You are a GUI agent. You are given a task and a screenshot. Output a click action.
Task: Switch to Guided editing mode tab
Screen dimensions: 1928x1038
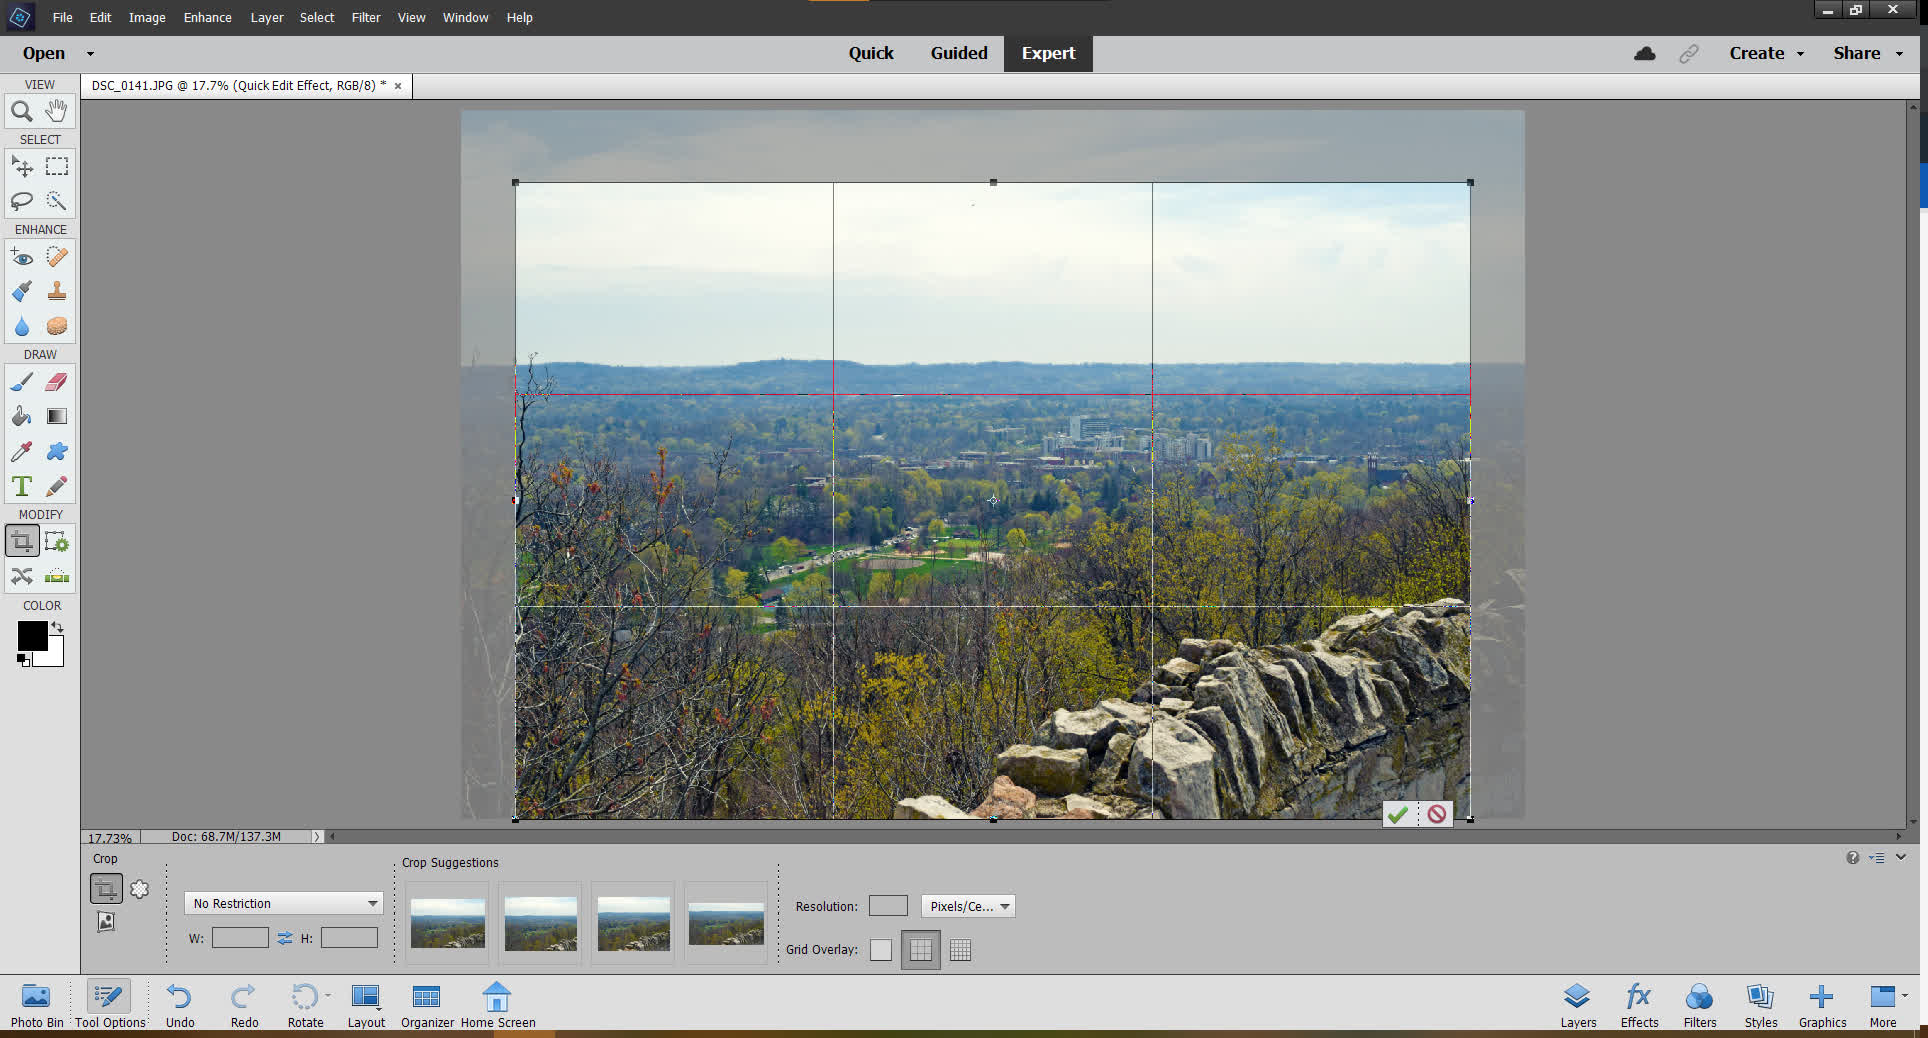pos(958,53)
